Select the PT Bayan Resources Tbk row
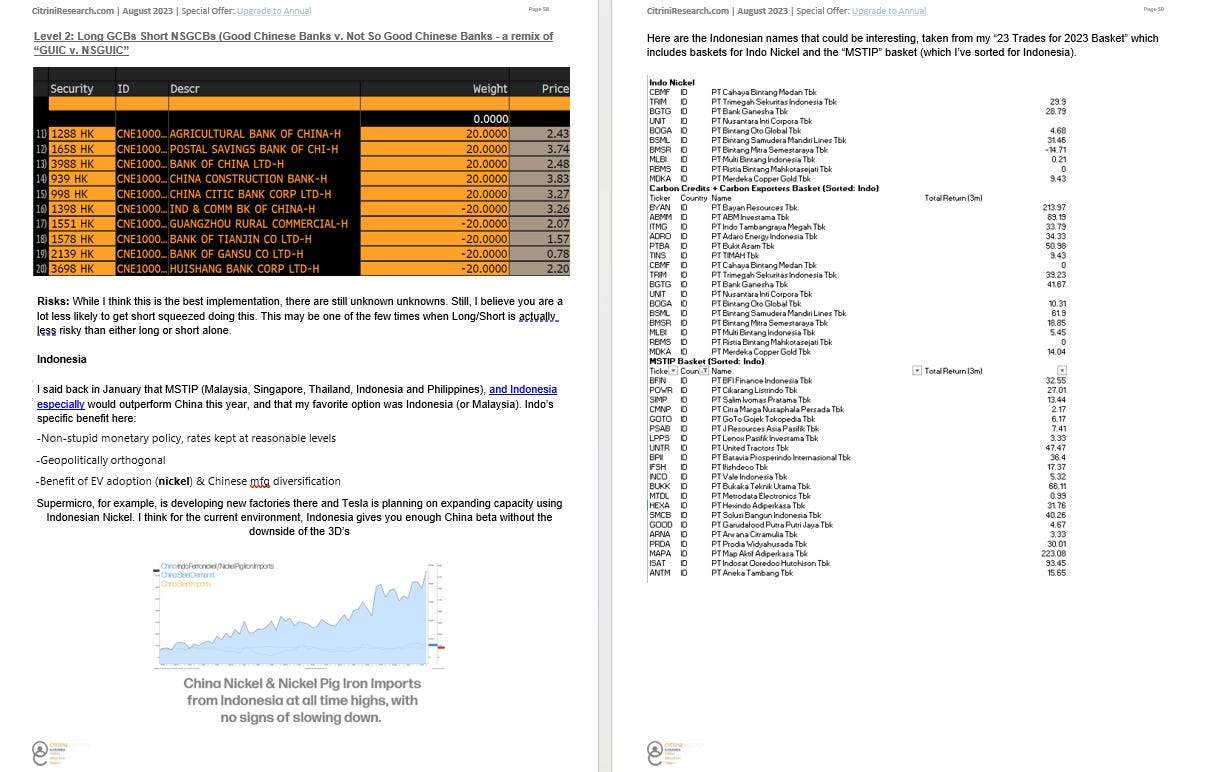This screenshot has height=772, width=1205. pyautogui.click(x=858, y=208)
